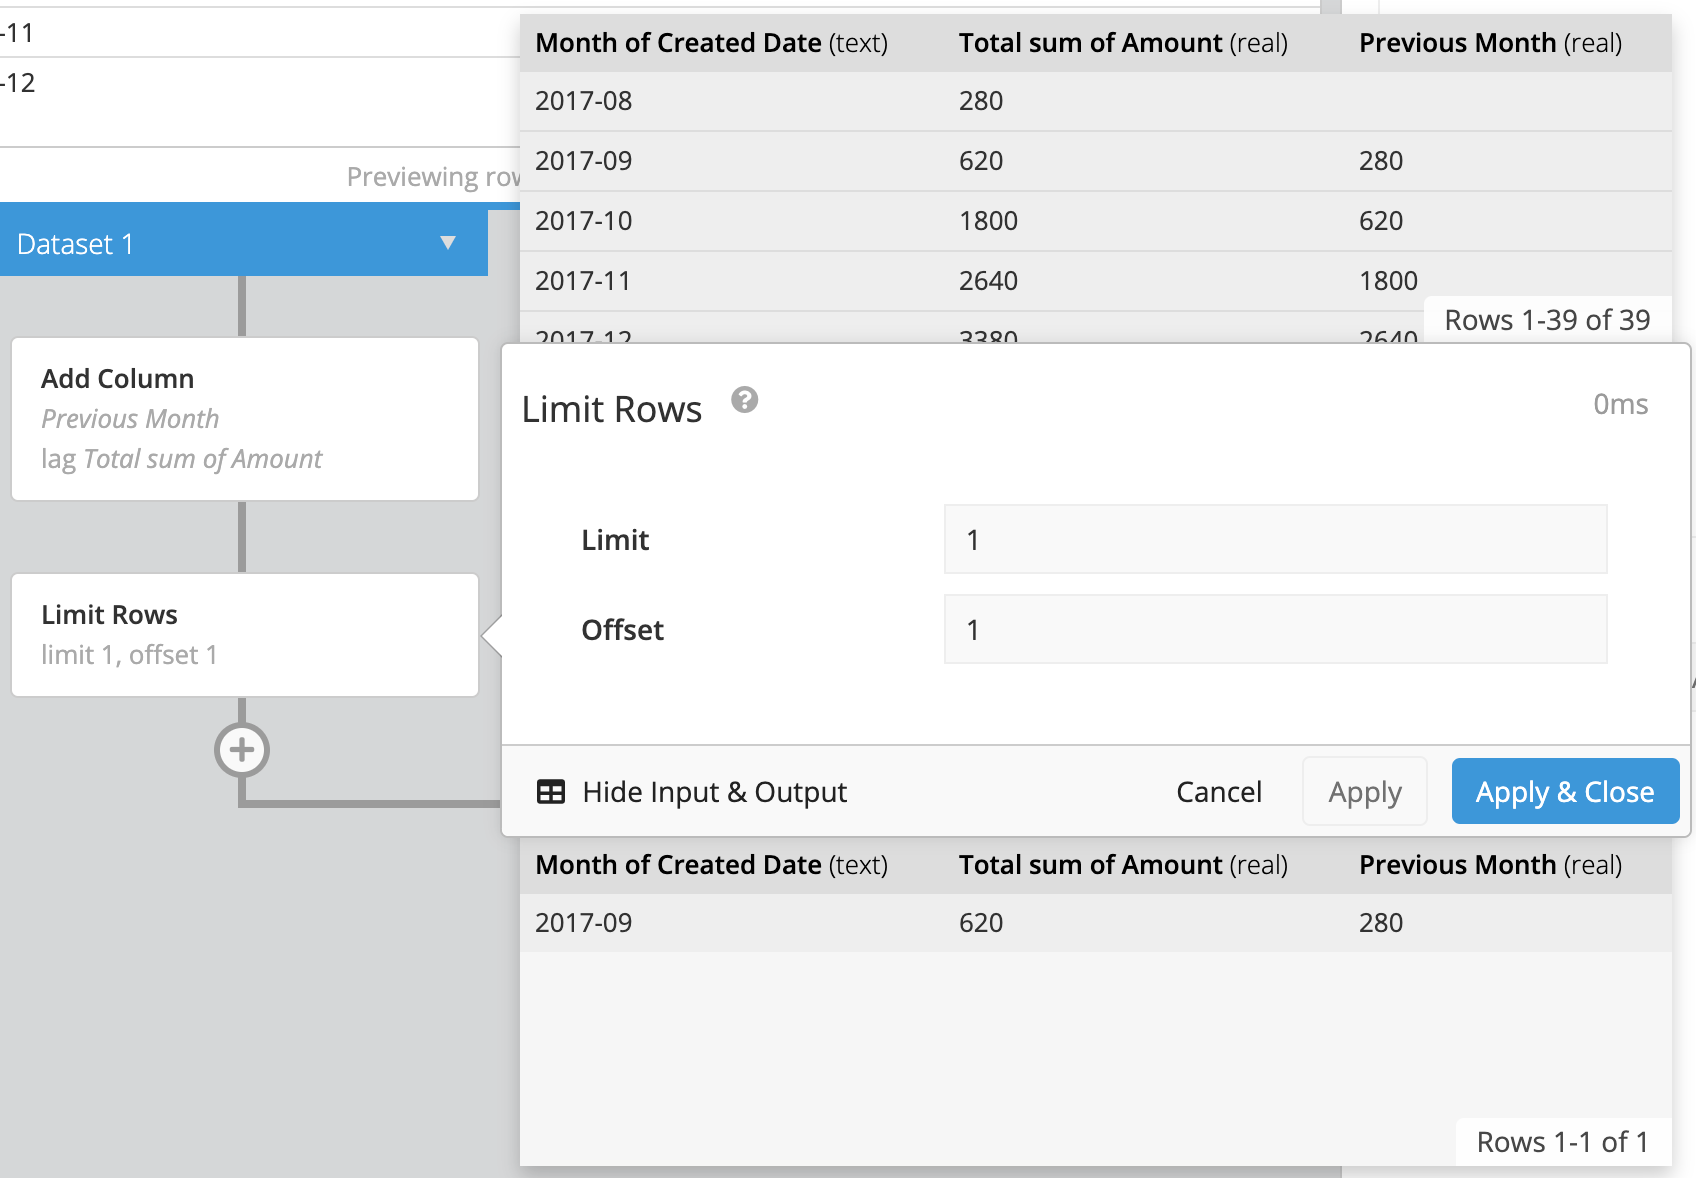This screenshot has height=1178, width=1696.
Task: Select input cell 2017-10
Action: (x=583, y=221)
